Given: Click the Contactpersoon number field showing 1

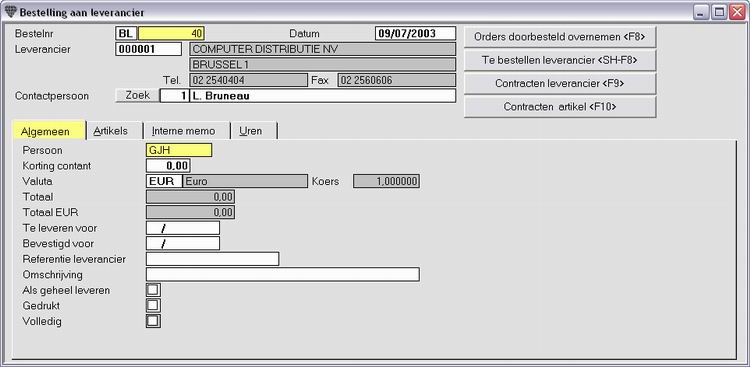Looking at the screenshot, I should point(174,96).
